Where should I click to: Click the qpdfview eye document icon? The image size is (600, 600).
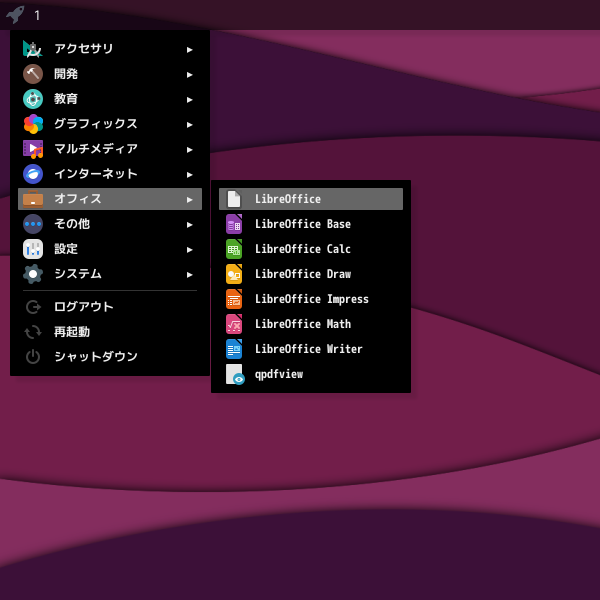click(x=235, y=374)
